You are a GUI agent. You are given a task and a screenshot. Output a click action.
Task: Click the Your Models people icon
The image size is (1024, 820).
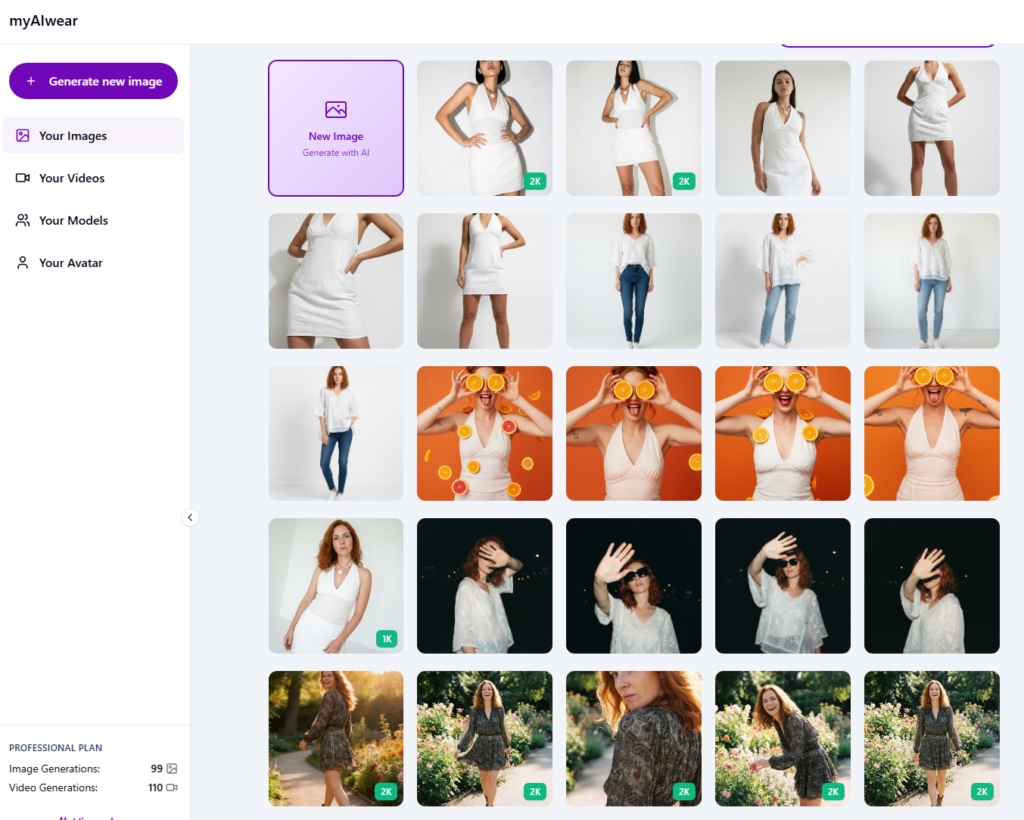pyautogui.click(x=22, y=221)
